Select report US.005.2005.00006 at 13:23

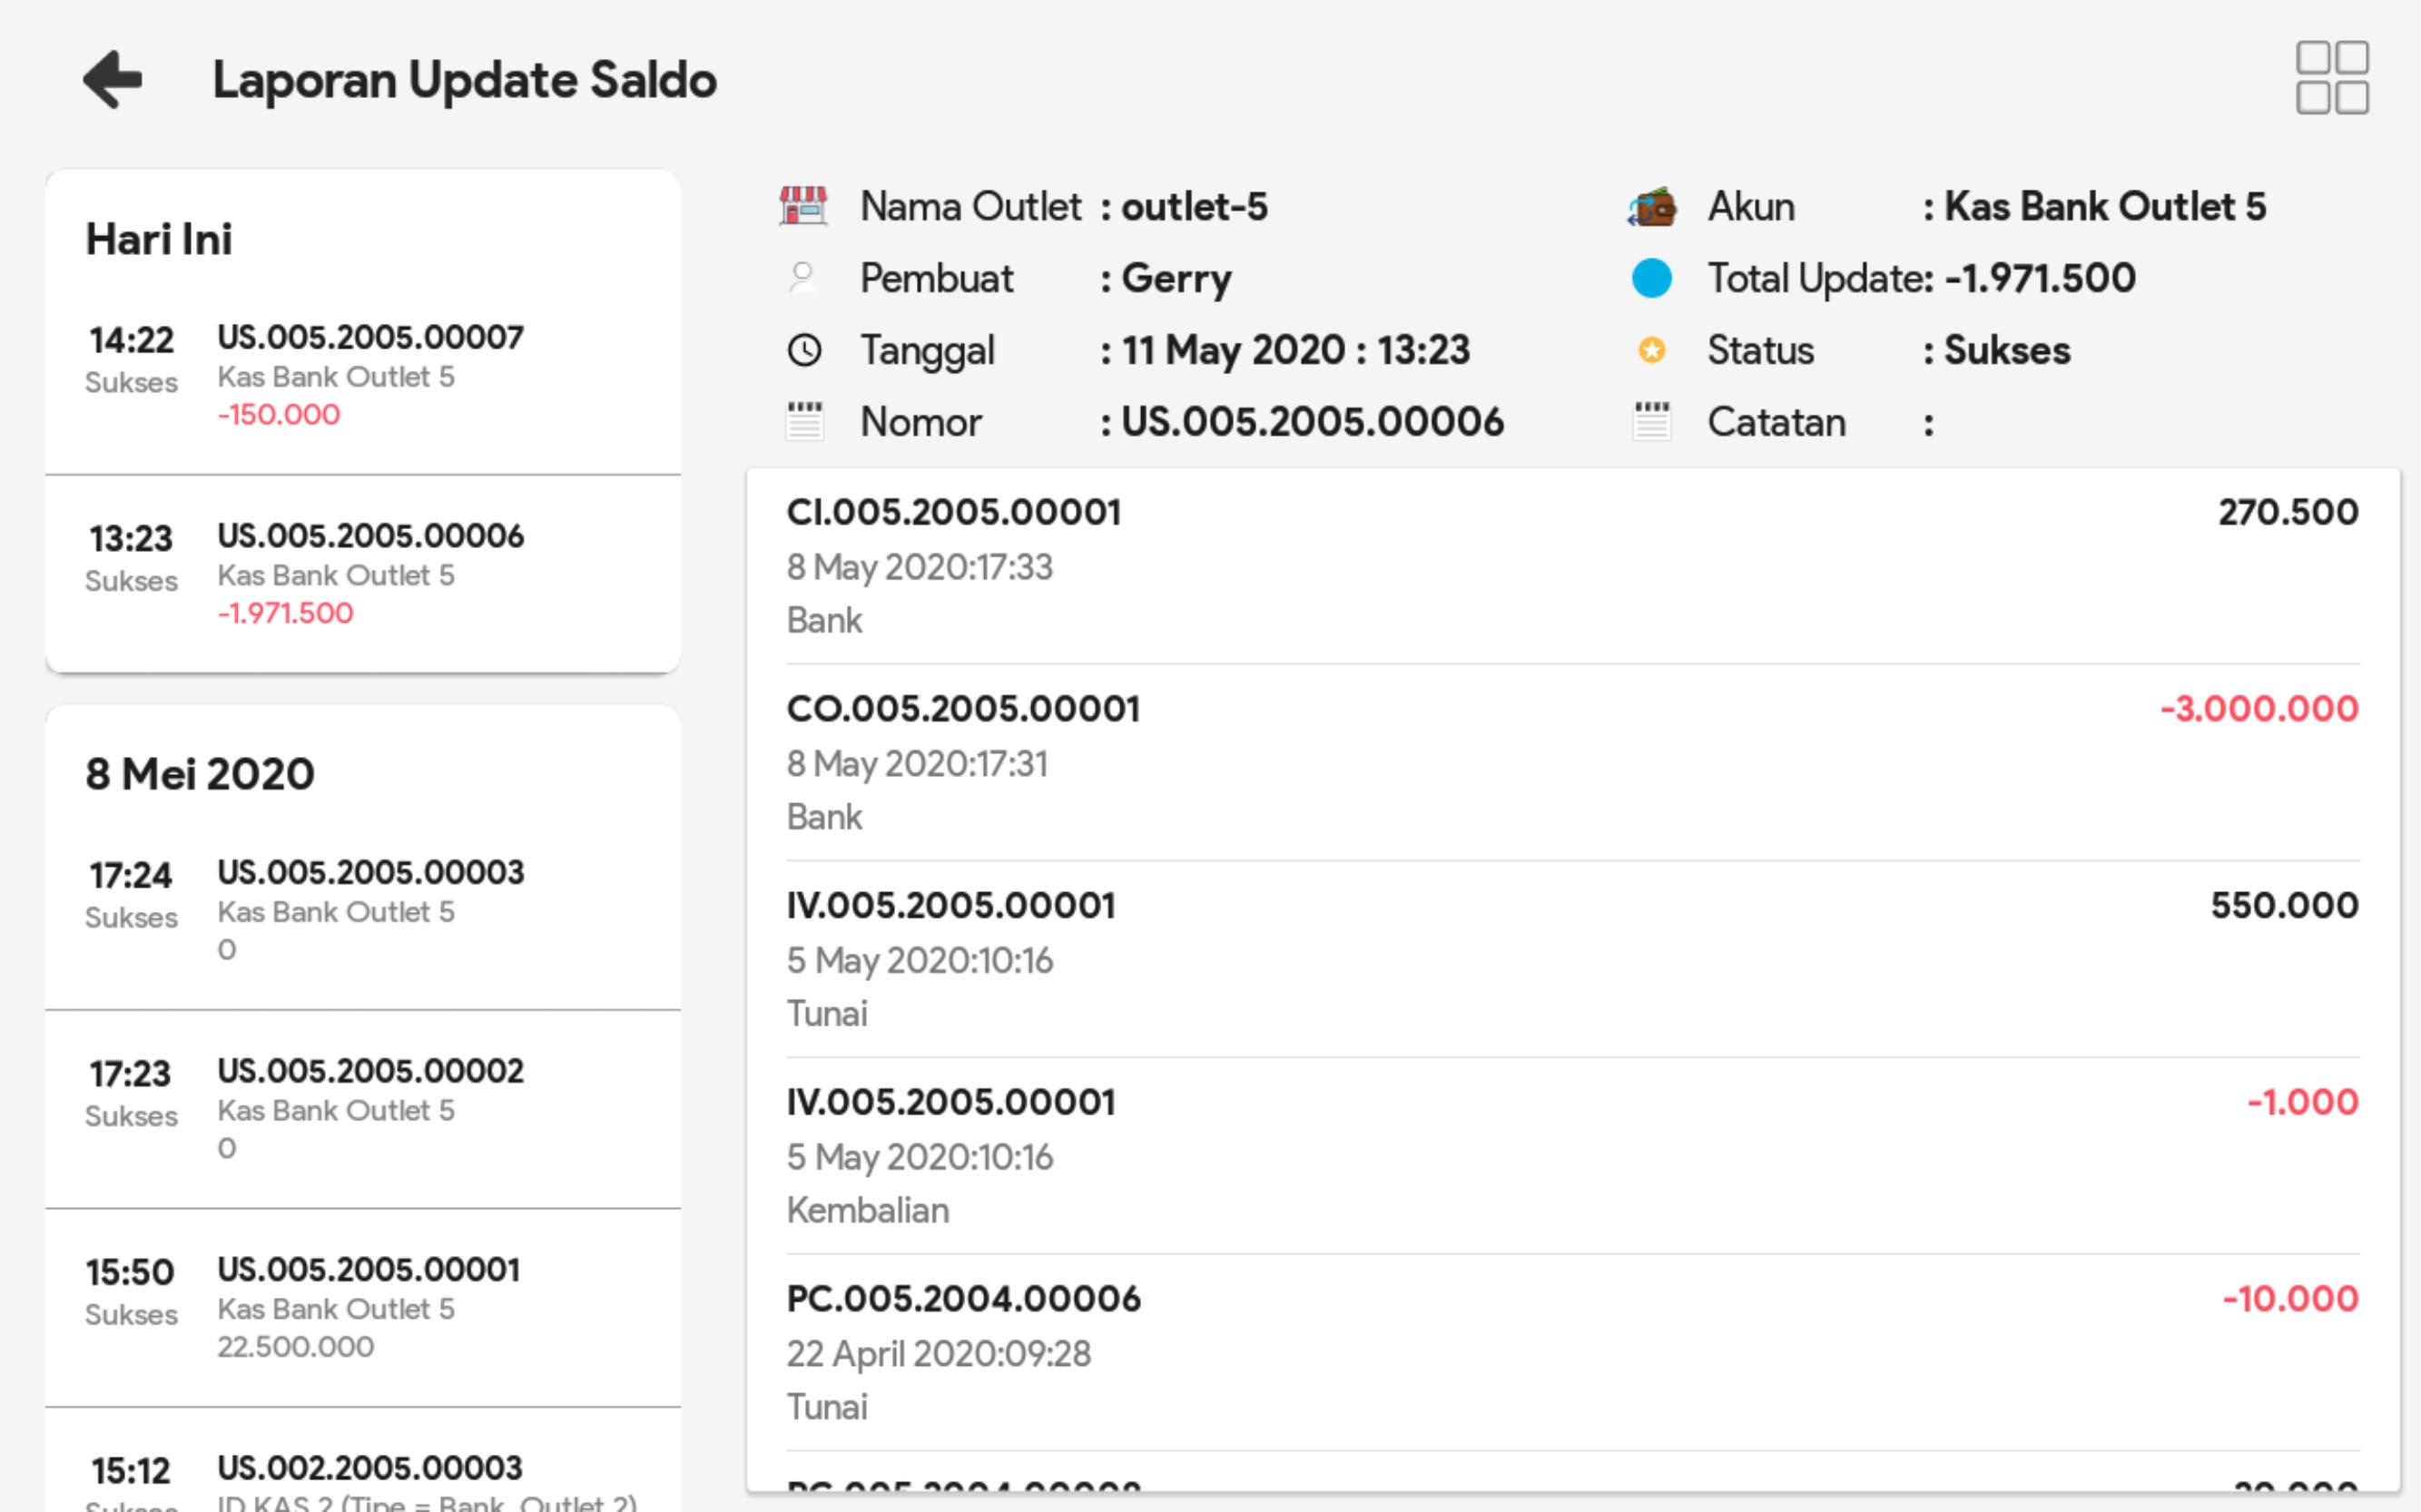(x=370, y=574)
